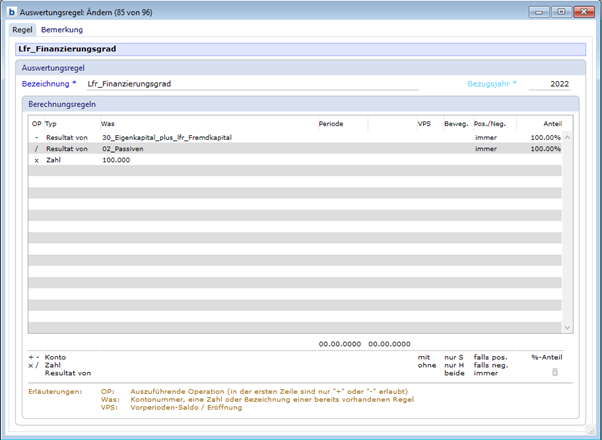
Task: Minimize the Auswertungsregel window
Action: (x=541, y=11)
